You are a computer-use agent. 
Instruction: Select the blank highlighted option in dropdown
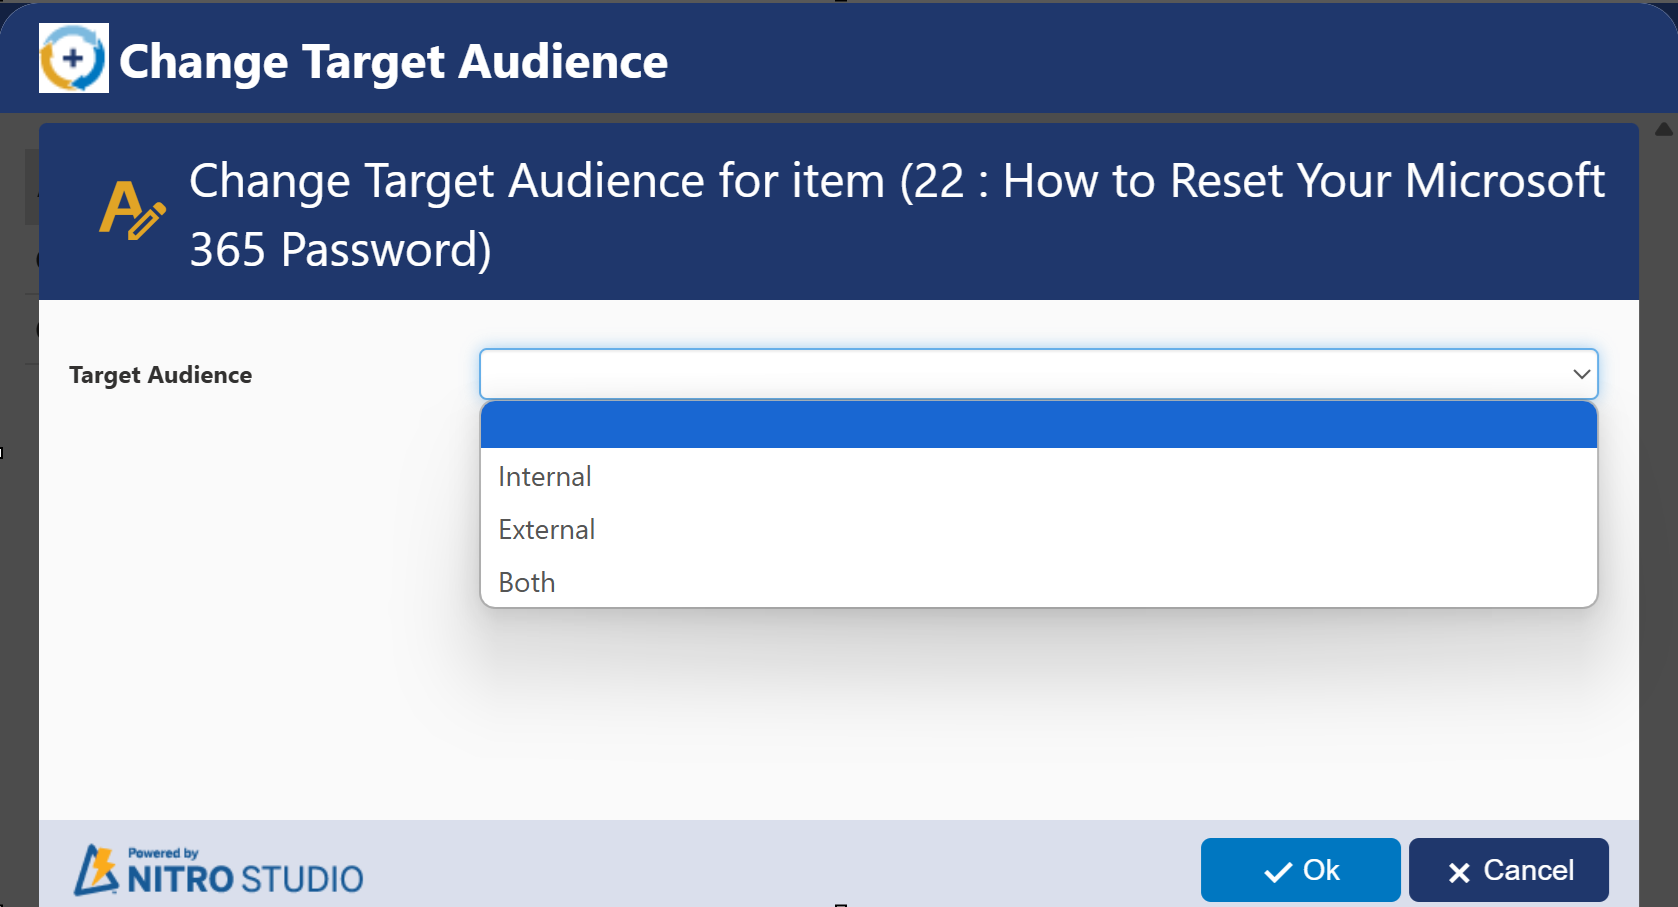point(1038,425)
